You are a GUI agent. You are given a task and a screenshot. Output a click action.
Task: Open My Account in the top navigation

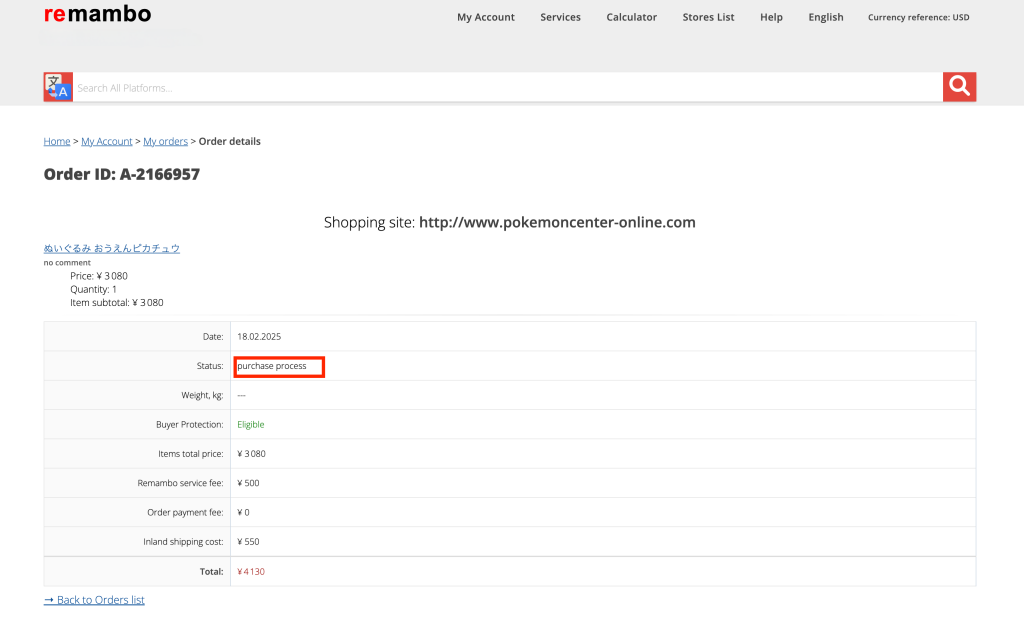click(485, 17)
